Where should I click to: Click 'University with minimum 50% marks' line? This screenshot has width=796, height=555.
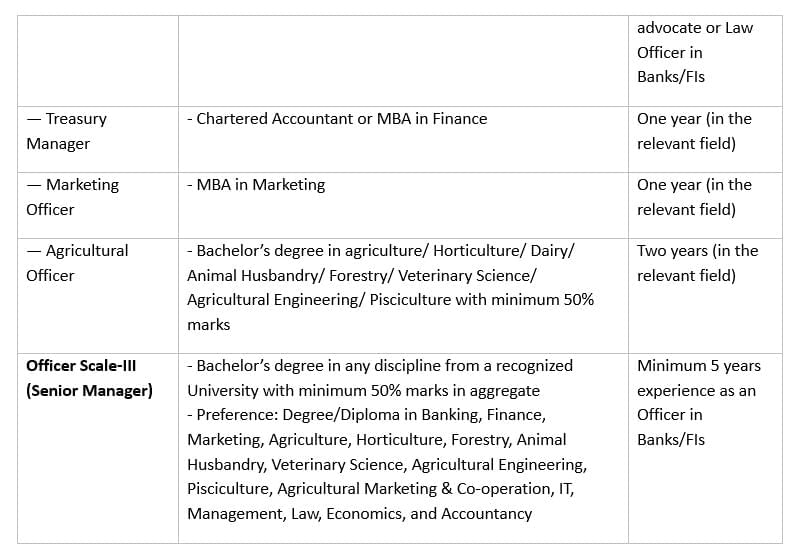point(363,391)
